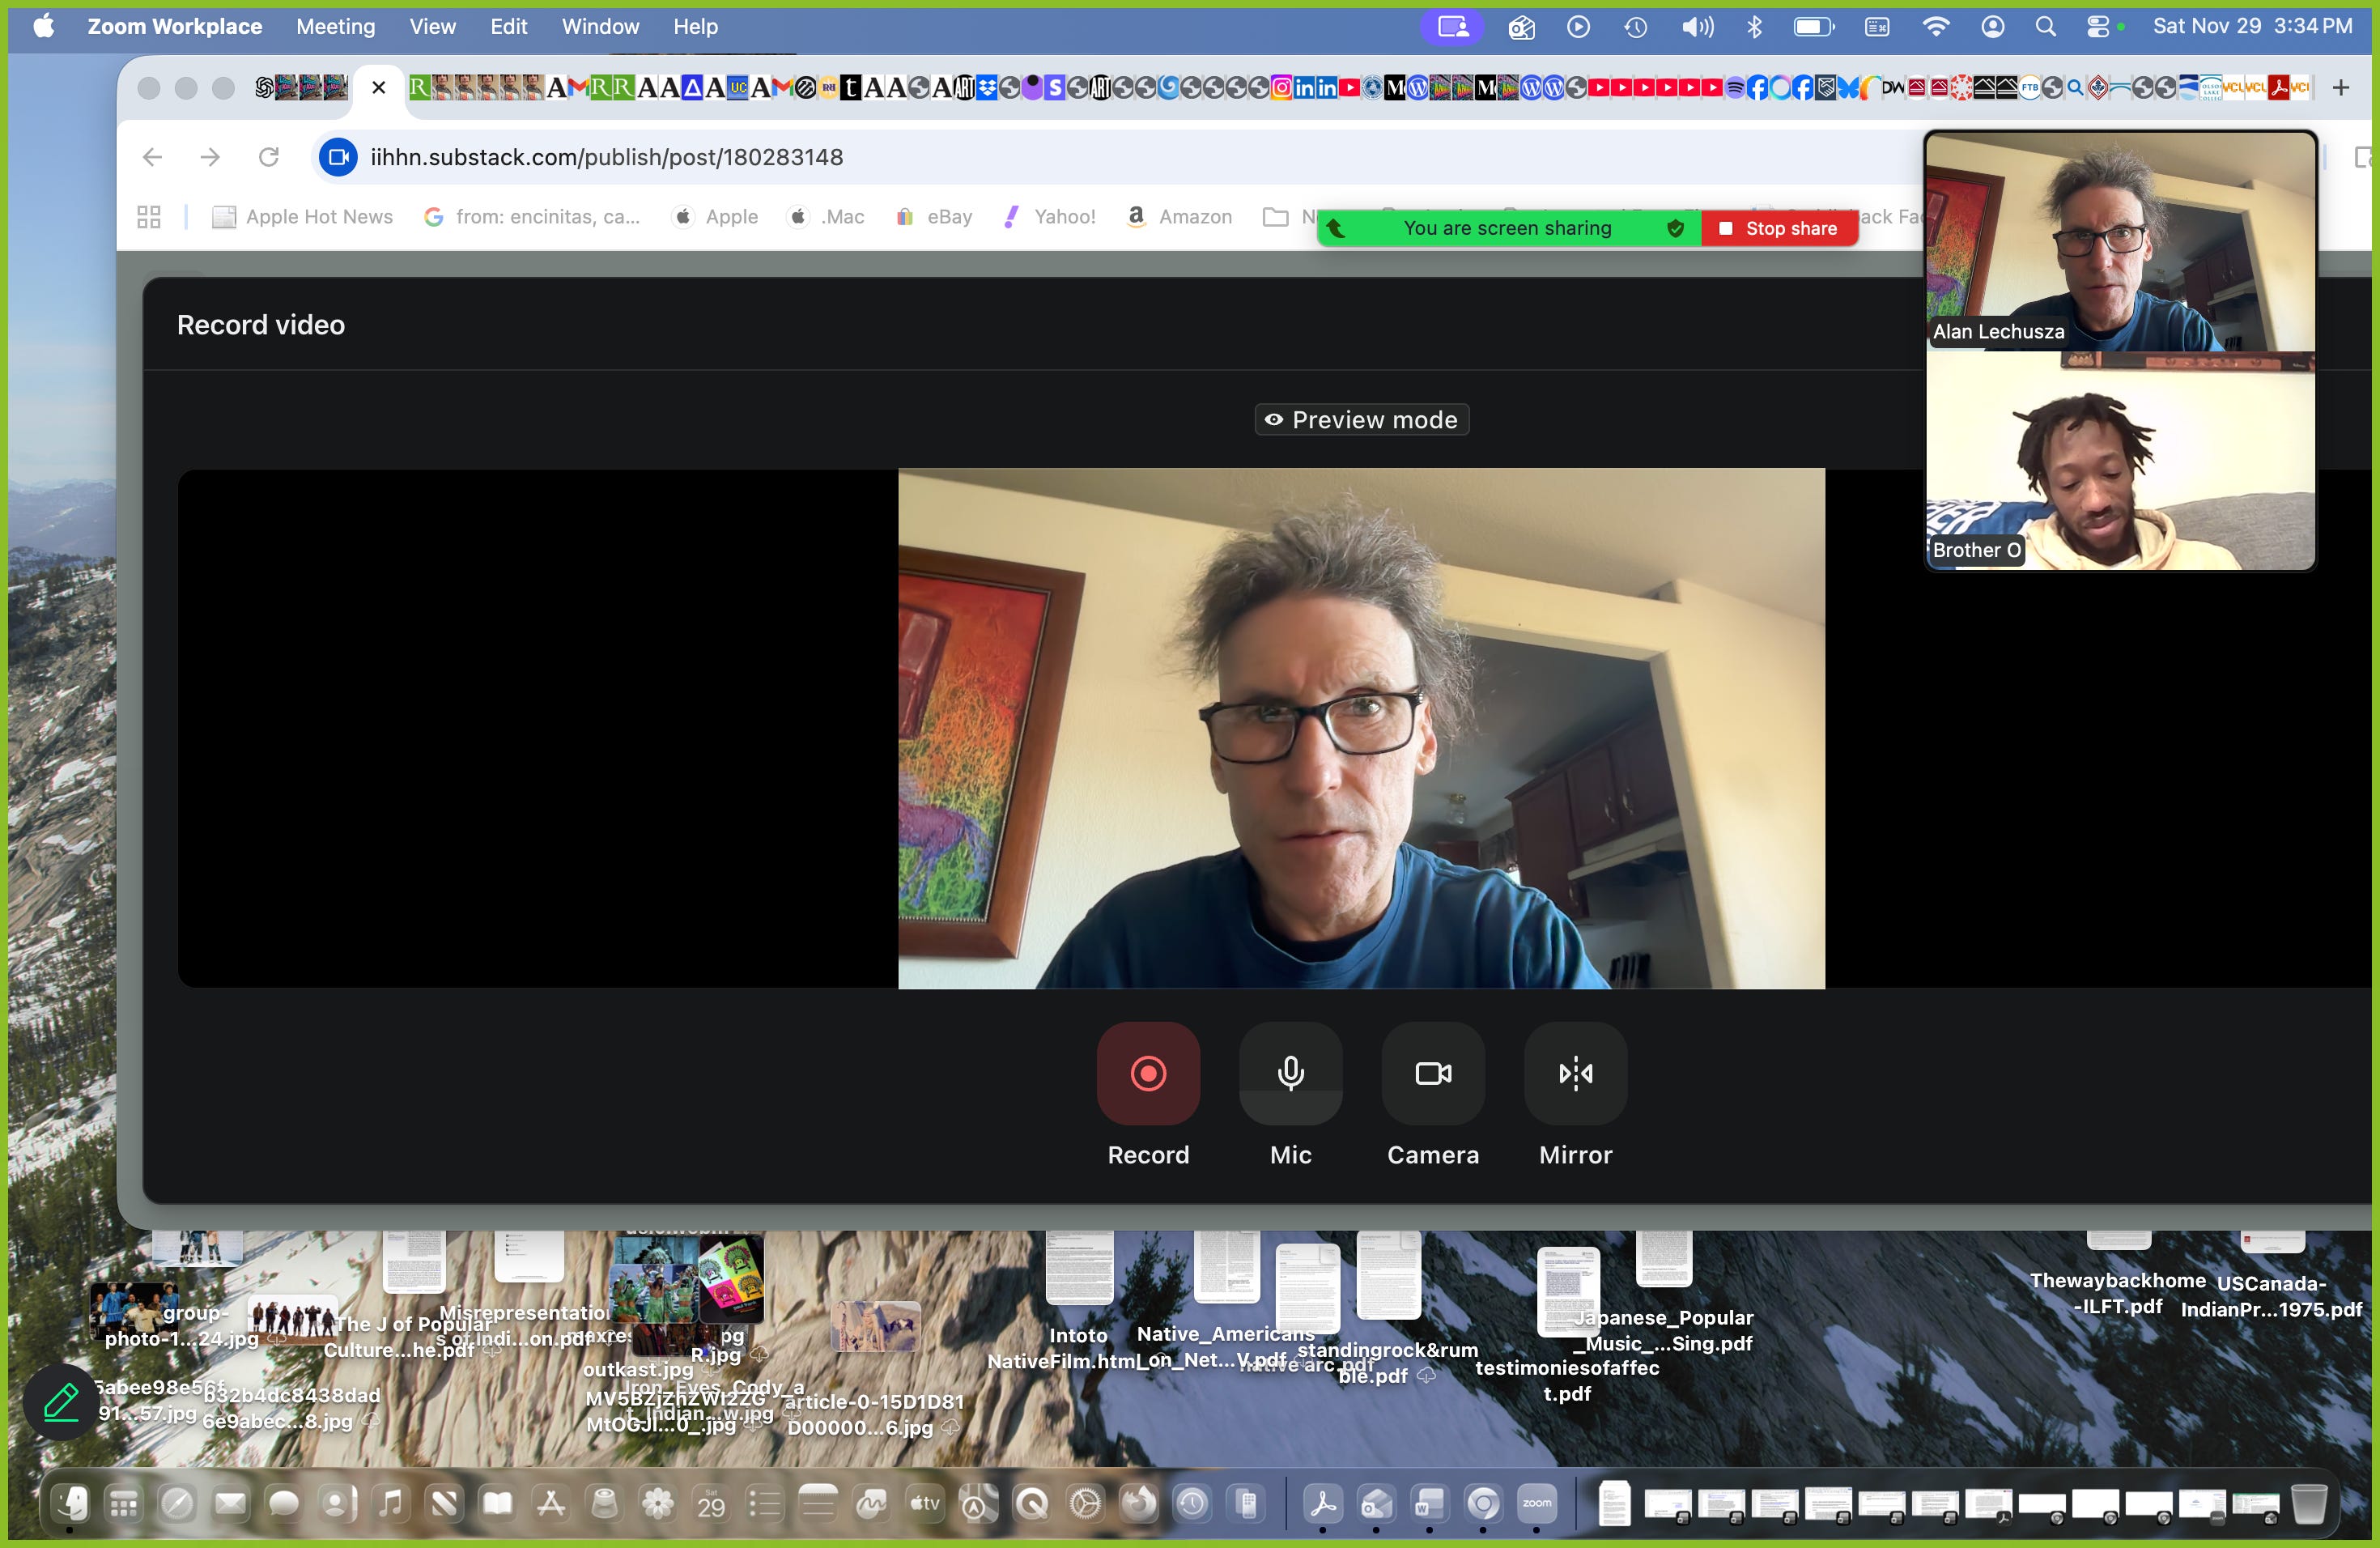This screenshot has width=2380, height=1548.
Task: Open the macOS Control Center
Action: point(2097,27)
